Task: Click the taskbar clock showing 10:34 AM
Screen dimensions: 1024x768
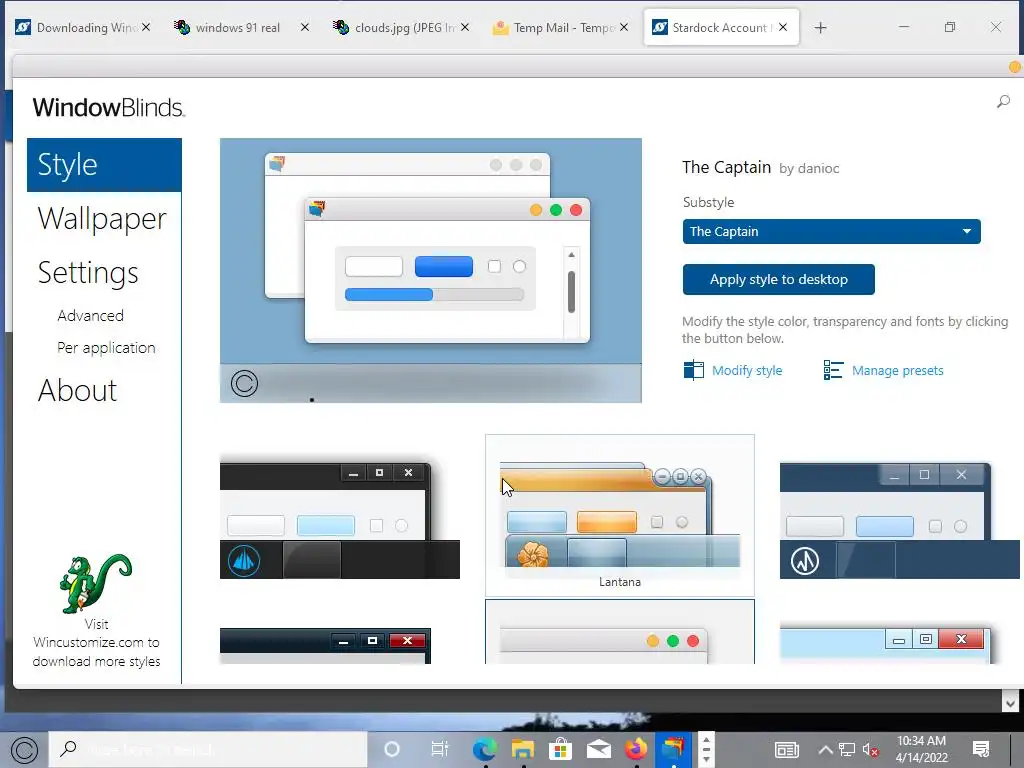Action: coord(921,749)
